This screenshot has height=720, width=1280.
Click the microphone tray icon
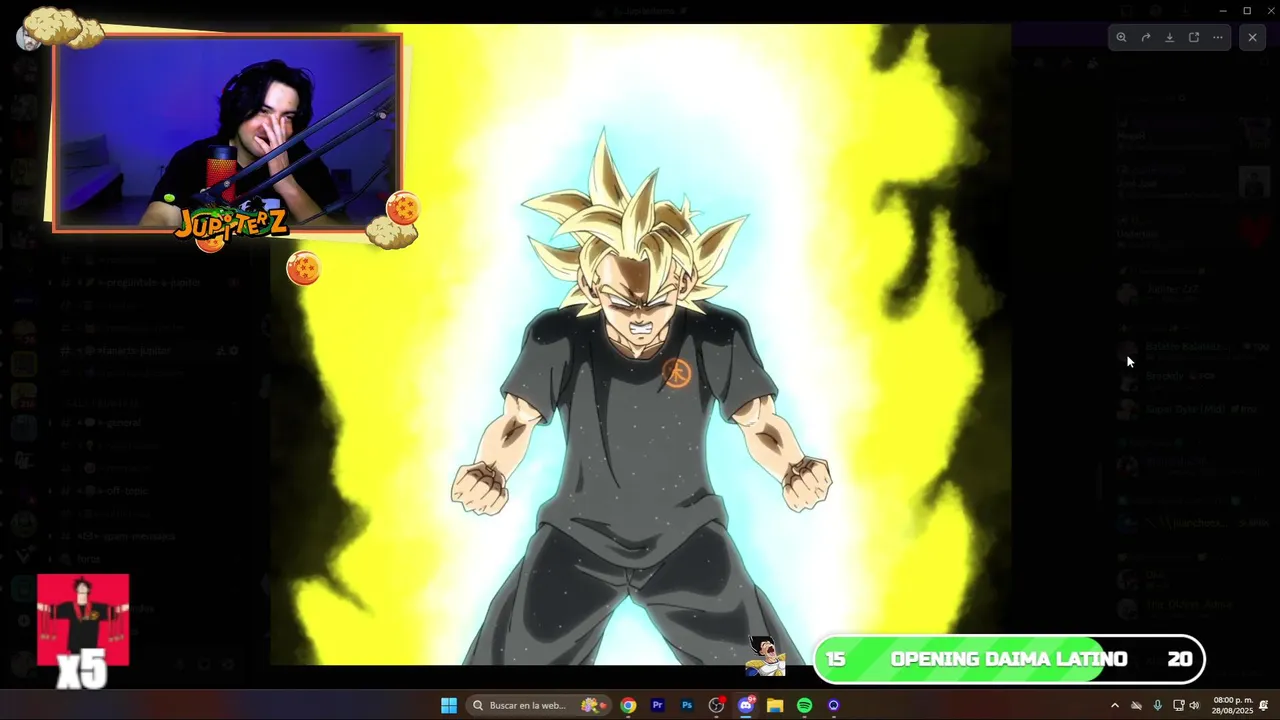pos(1157,705)
